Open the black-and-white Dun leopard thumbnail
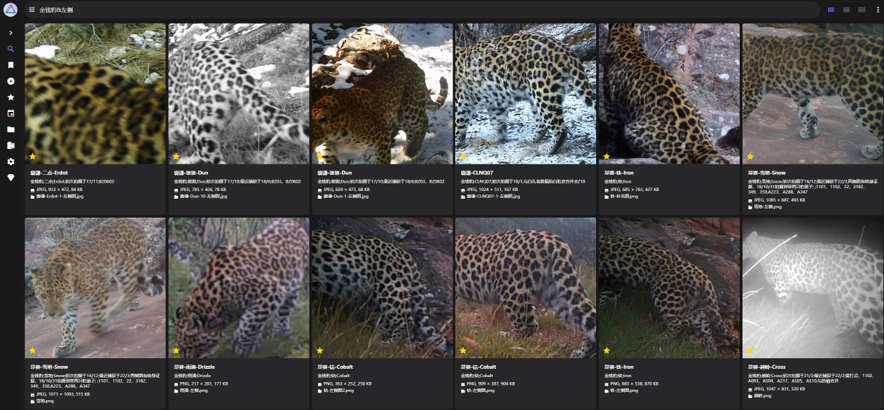The height and width of the screenshot is (410, 884). click(x=239, y=93)
